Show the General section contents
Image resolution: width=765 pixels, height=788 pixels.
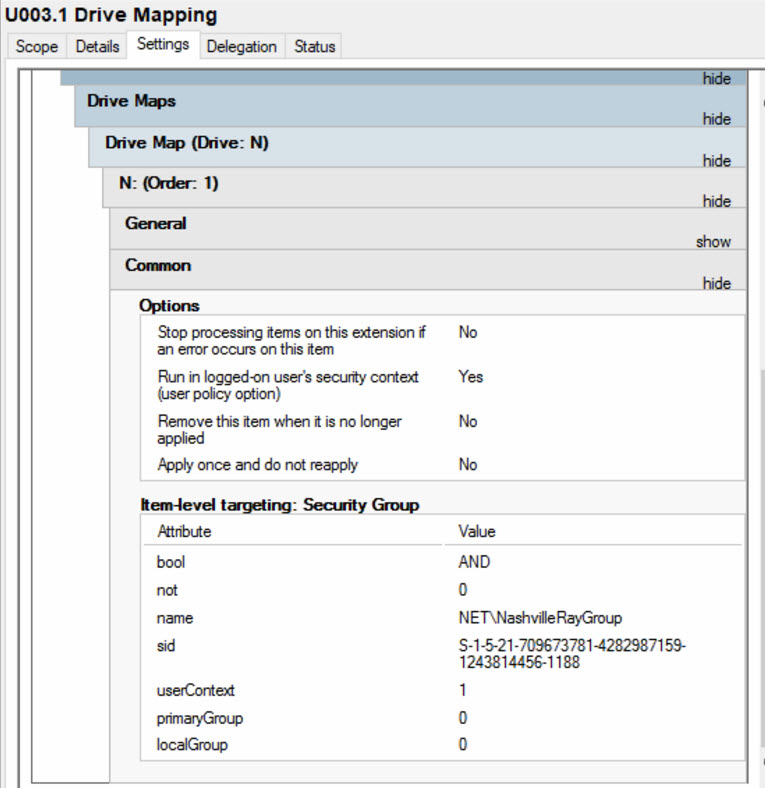point(713,242)
